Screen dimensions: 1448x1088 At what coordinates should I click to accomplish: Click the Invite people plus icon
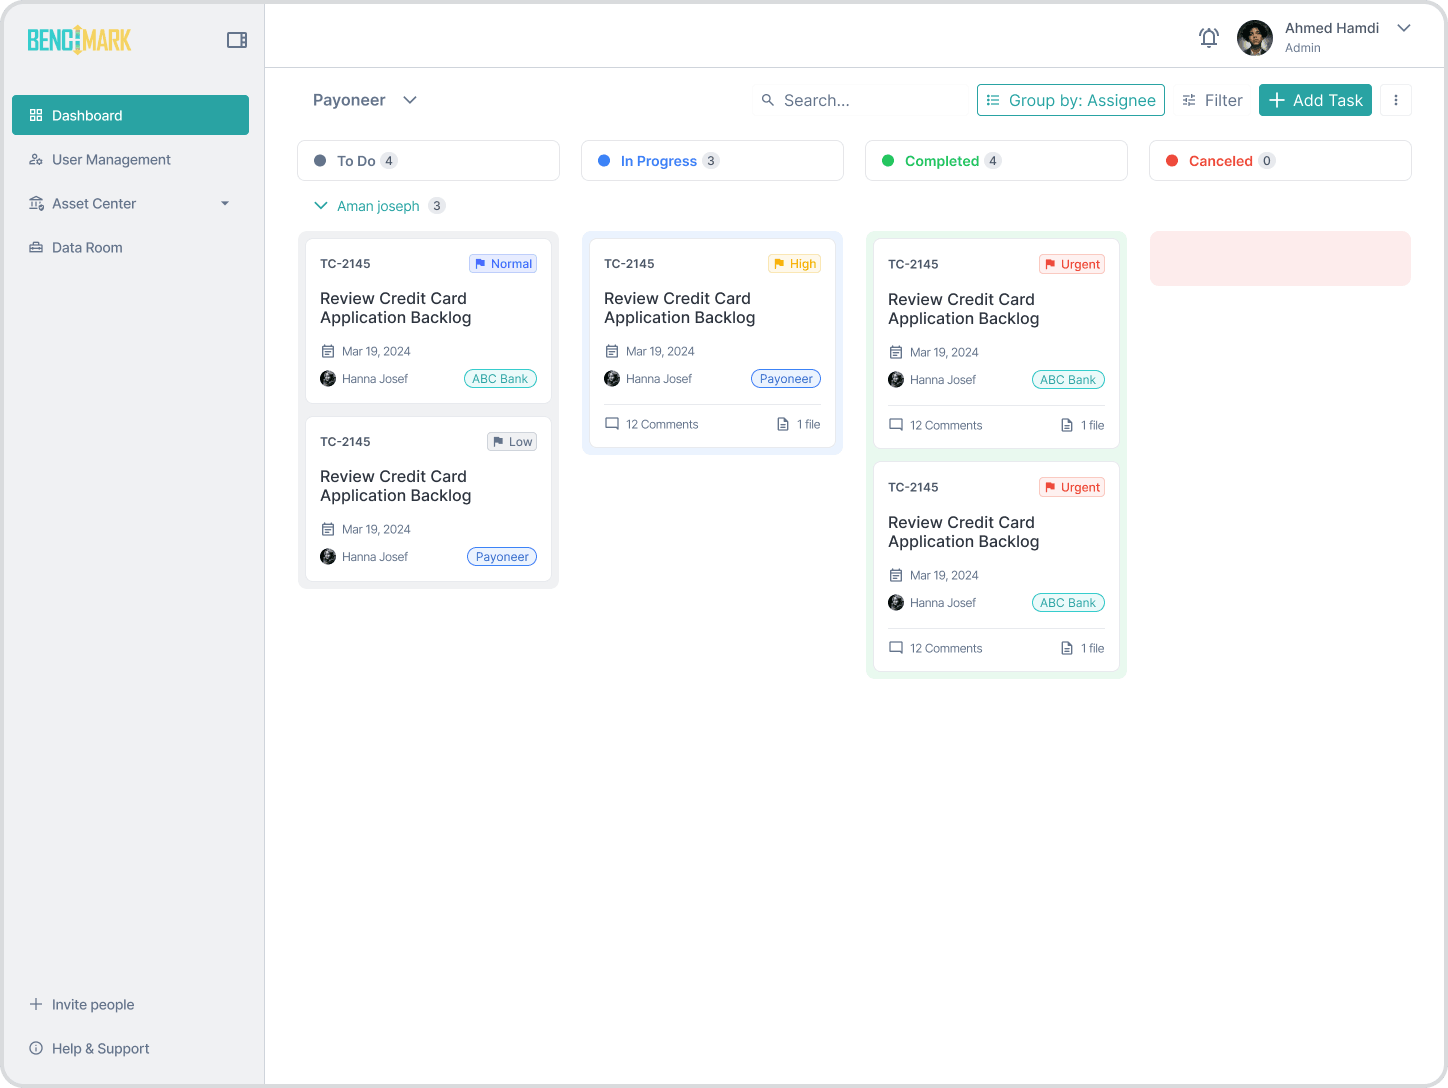pyautogui.click(x=36, y=1004)
